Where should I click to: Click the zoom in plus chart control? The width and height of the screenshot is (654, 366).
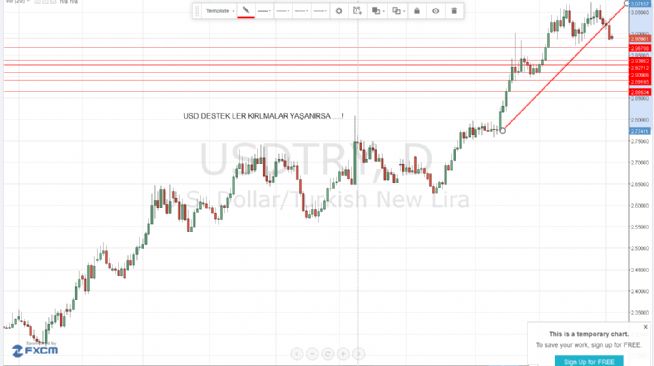(343, 354)
